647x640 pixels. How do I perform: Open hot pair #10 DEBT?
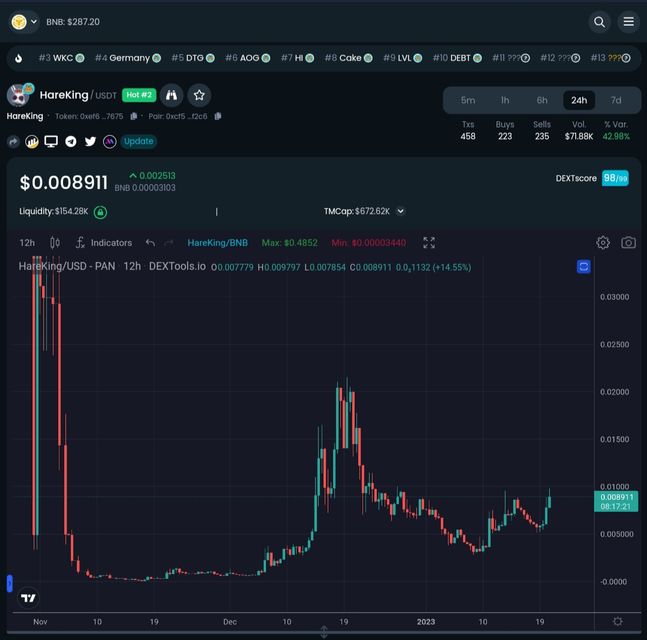click(x=457, y=58)
